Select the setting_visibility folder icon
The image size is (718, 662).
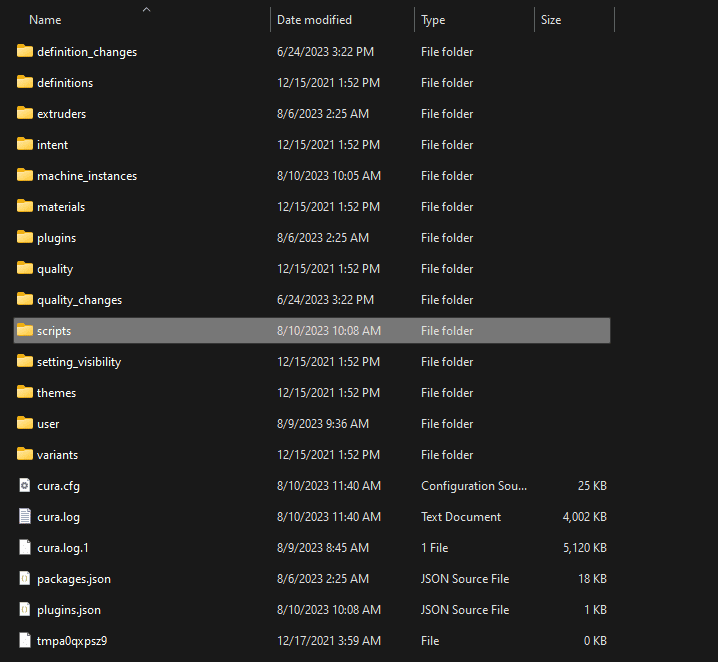25,361
